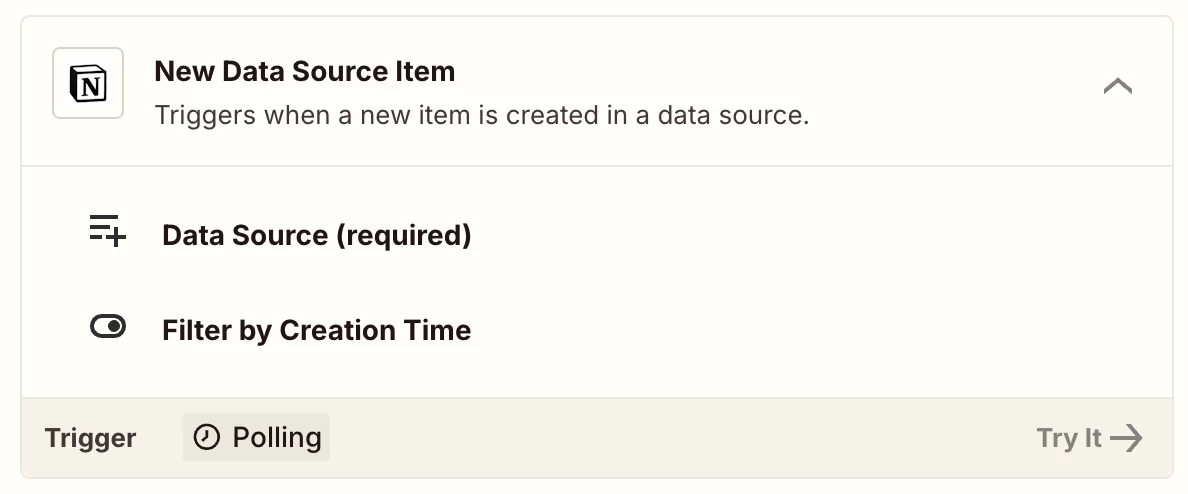Click the word "(required)" after Data Source
Screen dimensions: 1188x494
point(403,236)
